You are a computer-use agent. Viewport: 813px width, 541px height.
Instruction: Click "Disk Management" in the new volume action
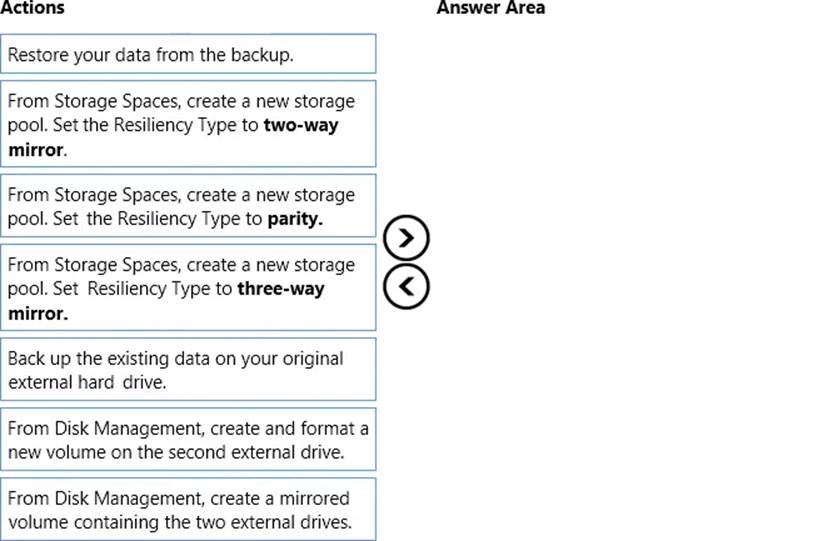[x=116, y=428]
